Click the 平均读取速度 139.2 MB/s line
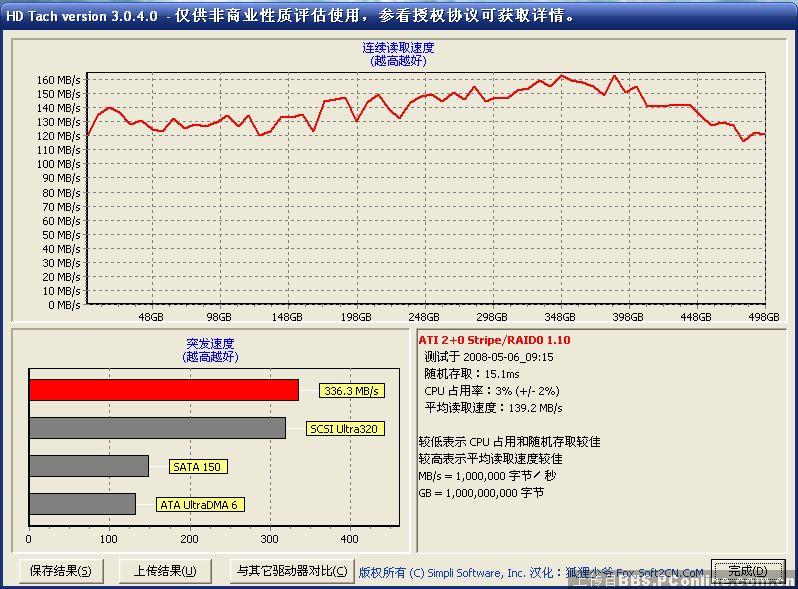The image size is (798, 589). pyautogui.click(x=493, y=407)
